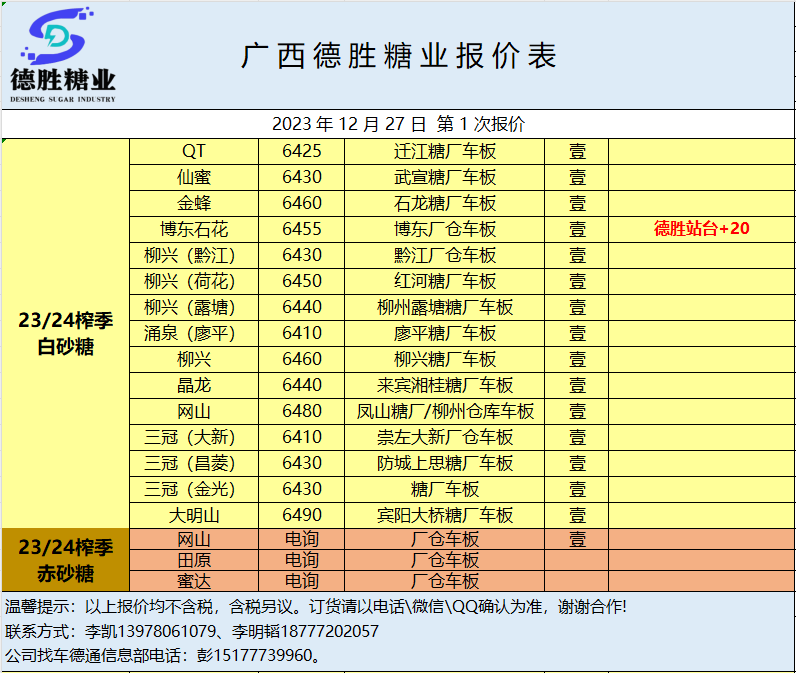Click the price cell 6425

[x=301, y=152]
